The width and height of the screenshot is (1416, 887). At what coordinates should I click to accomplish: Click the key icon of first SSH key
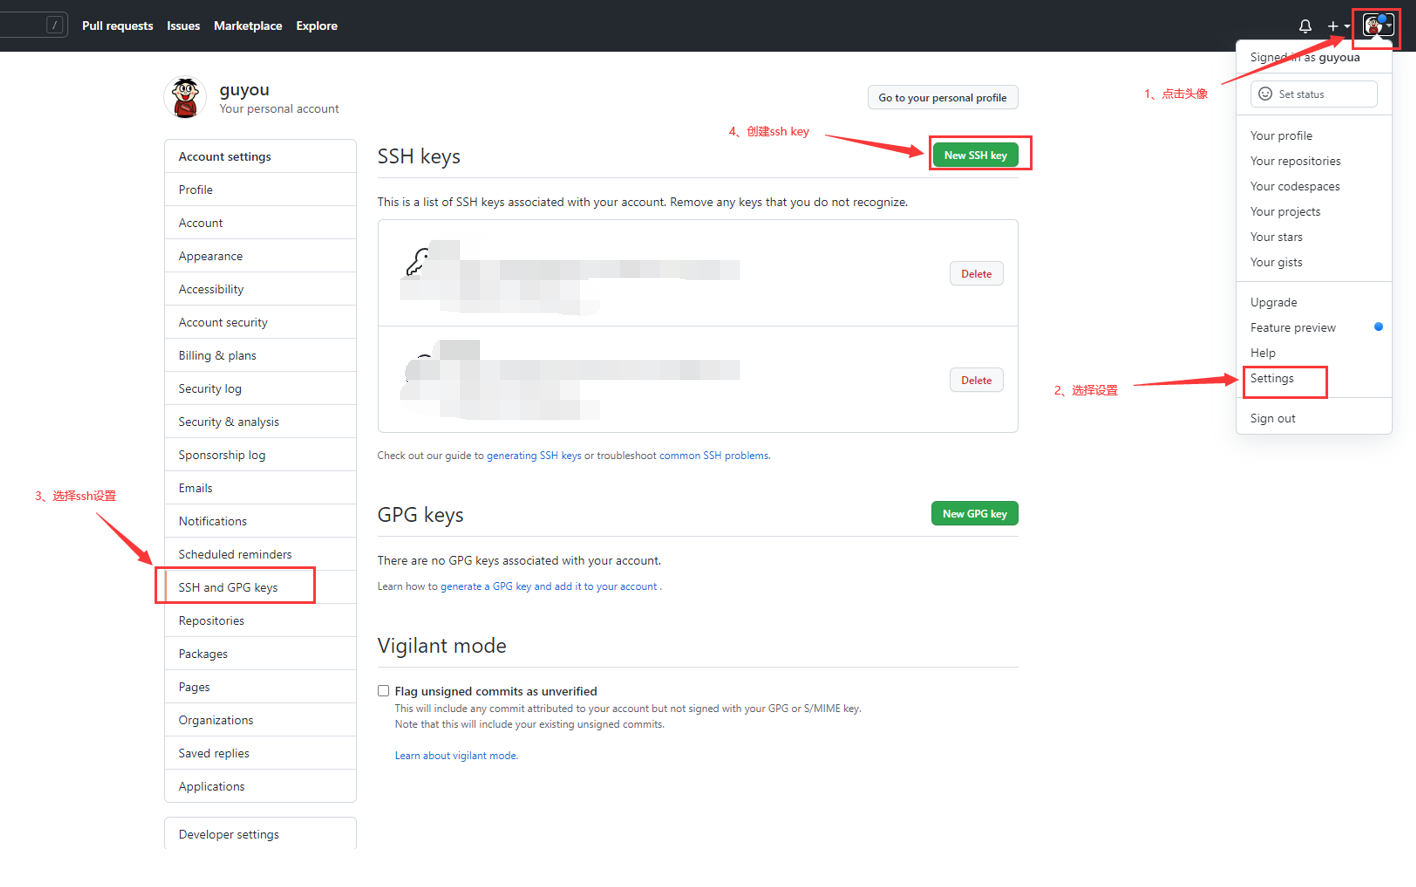417,262
